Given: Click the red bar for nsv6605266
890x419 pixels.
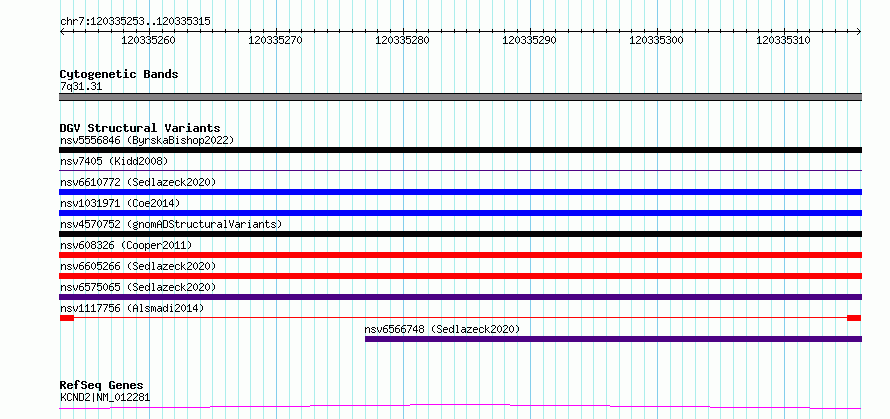Looking at the screenshot, I should point(460,276).
